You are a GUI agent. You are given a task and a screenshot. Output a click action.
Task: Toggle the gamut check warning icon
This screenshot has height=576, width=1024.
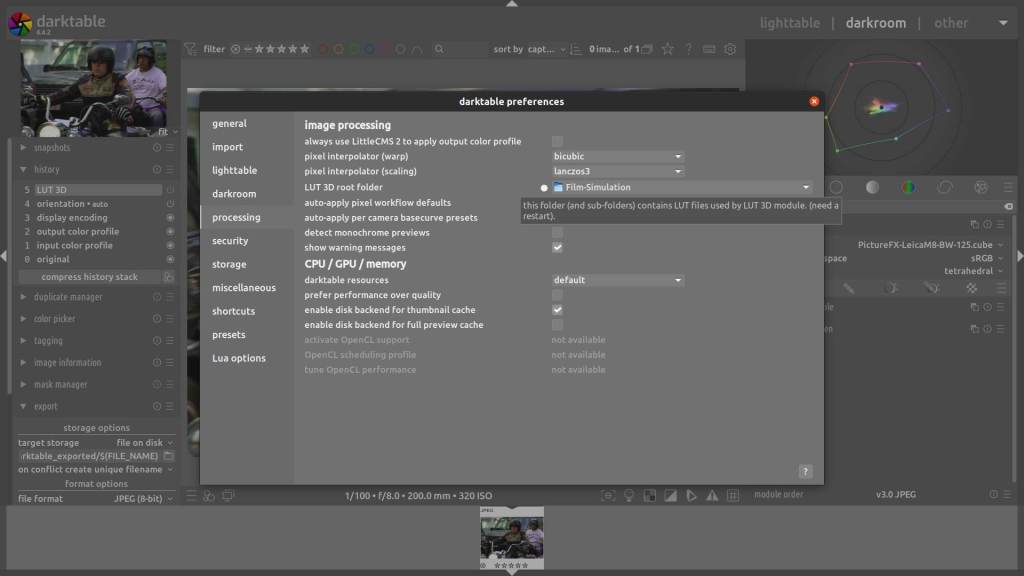click(712, 496)
